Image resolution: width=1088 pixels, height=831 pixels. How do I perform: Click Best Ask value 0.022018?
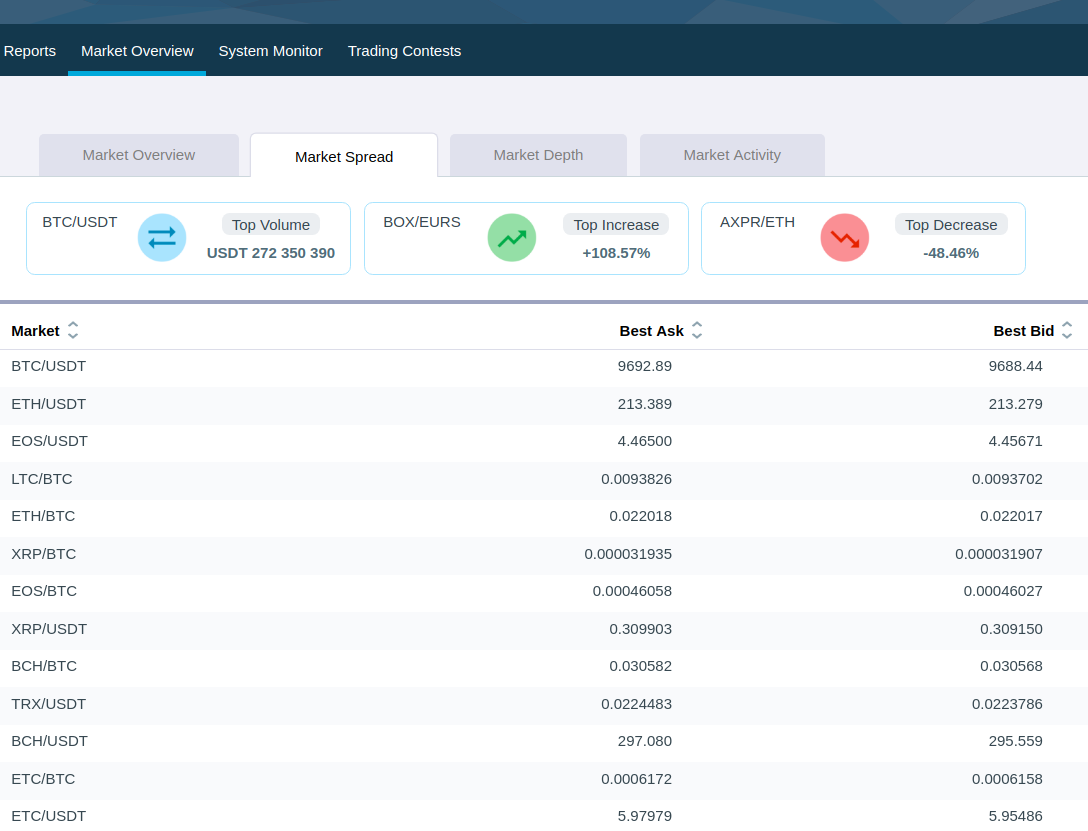pos(640,516)
